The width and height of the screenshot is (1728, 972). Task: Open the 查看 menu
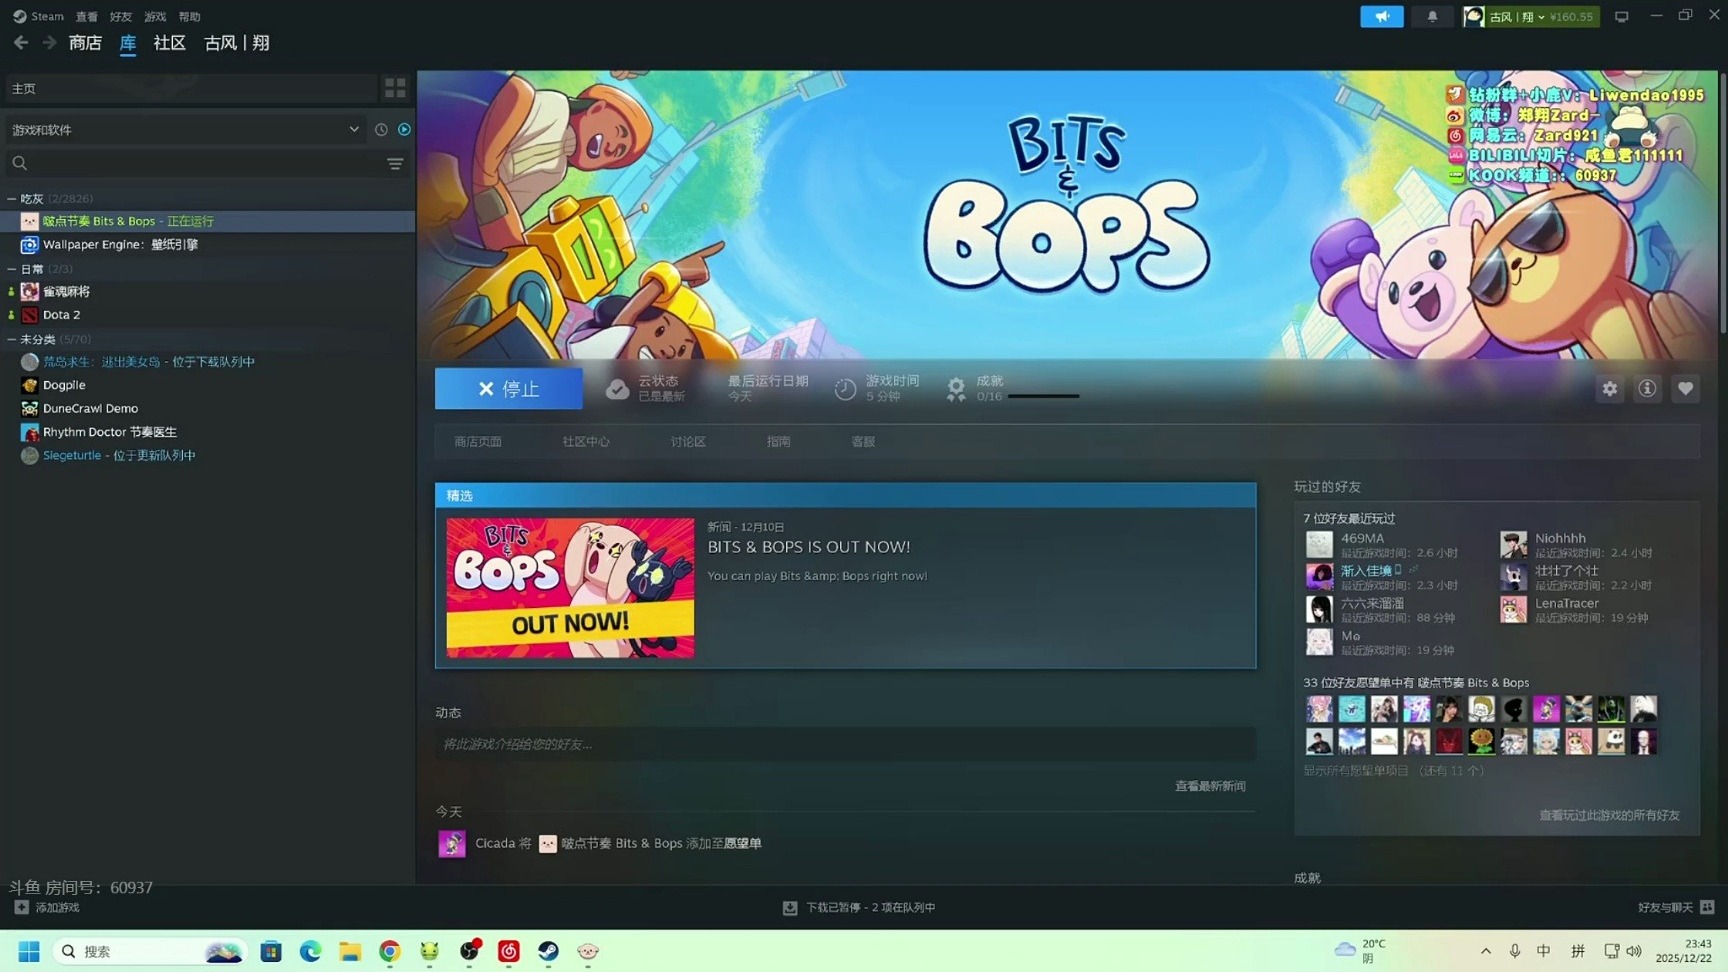tap(87, 17)
